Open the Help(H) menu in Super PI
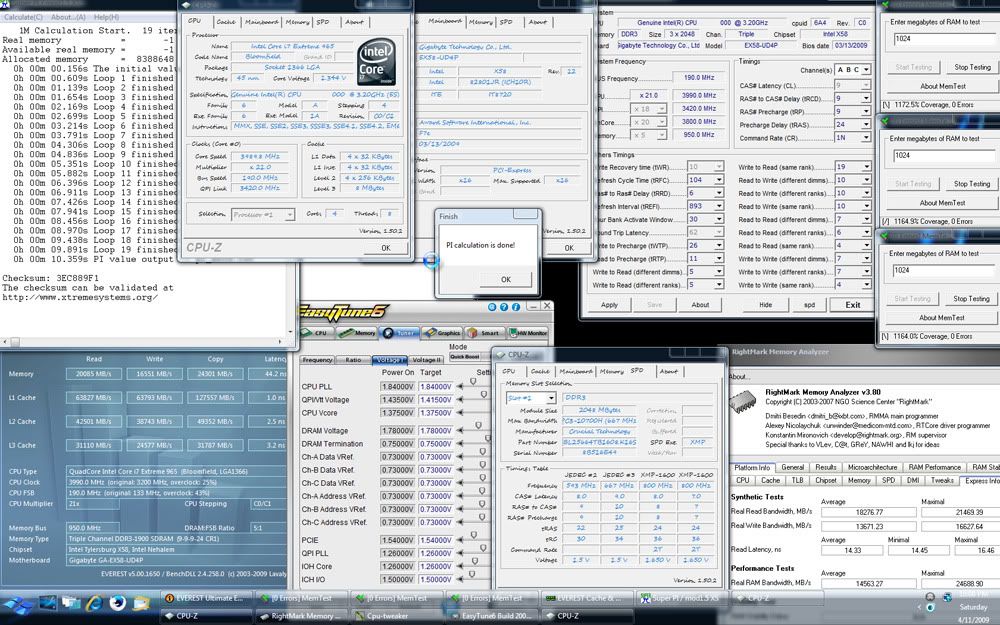Viewport: 1000px width, 625px height. tap(107, 17)
